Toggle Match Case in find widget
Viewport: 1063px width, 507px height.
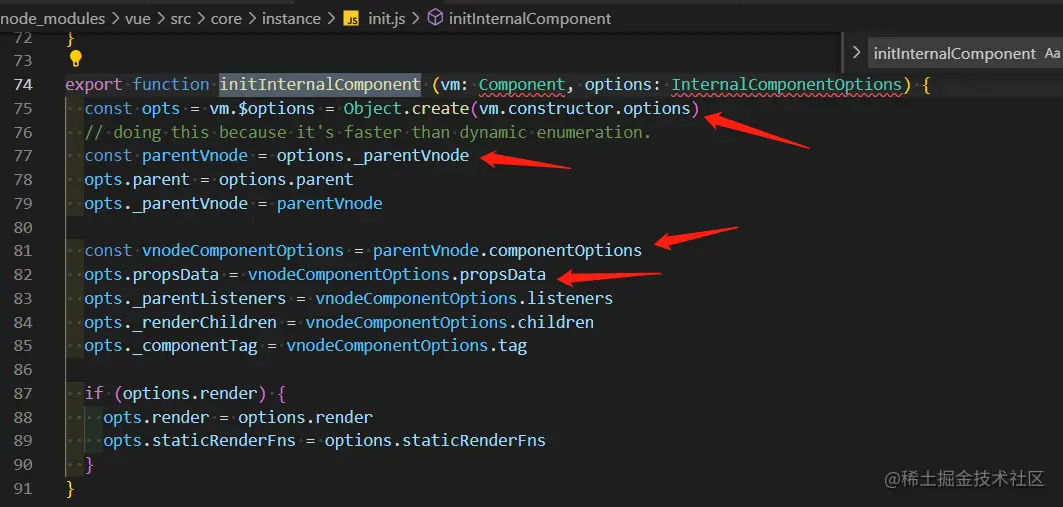1052,54
